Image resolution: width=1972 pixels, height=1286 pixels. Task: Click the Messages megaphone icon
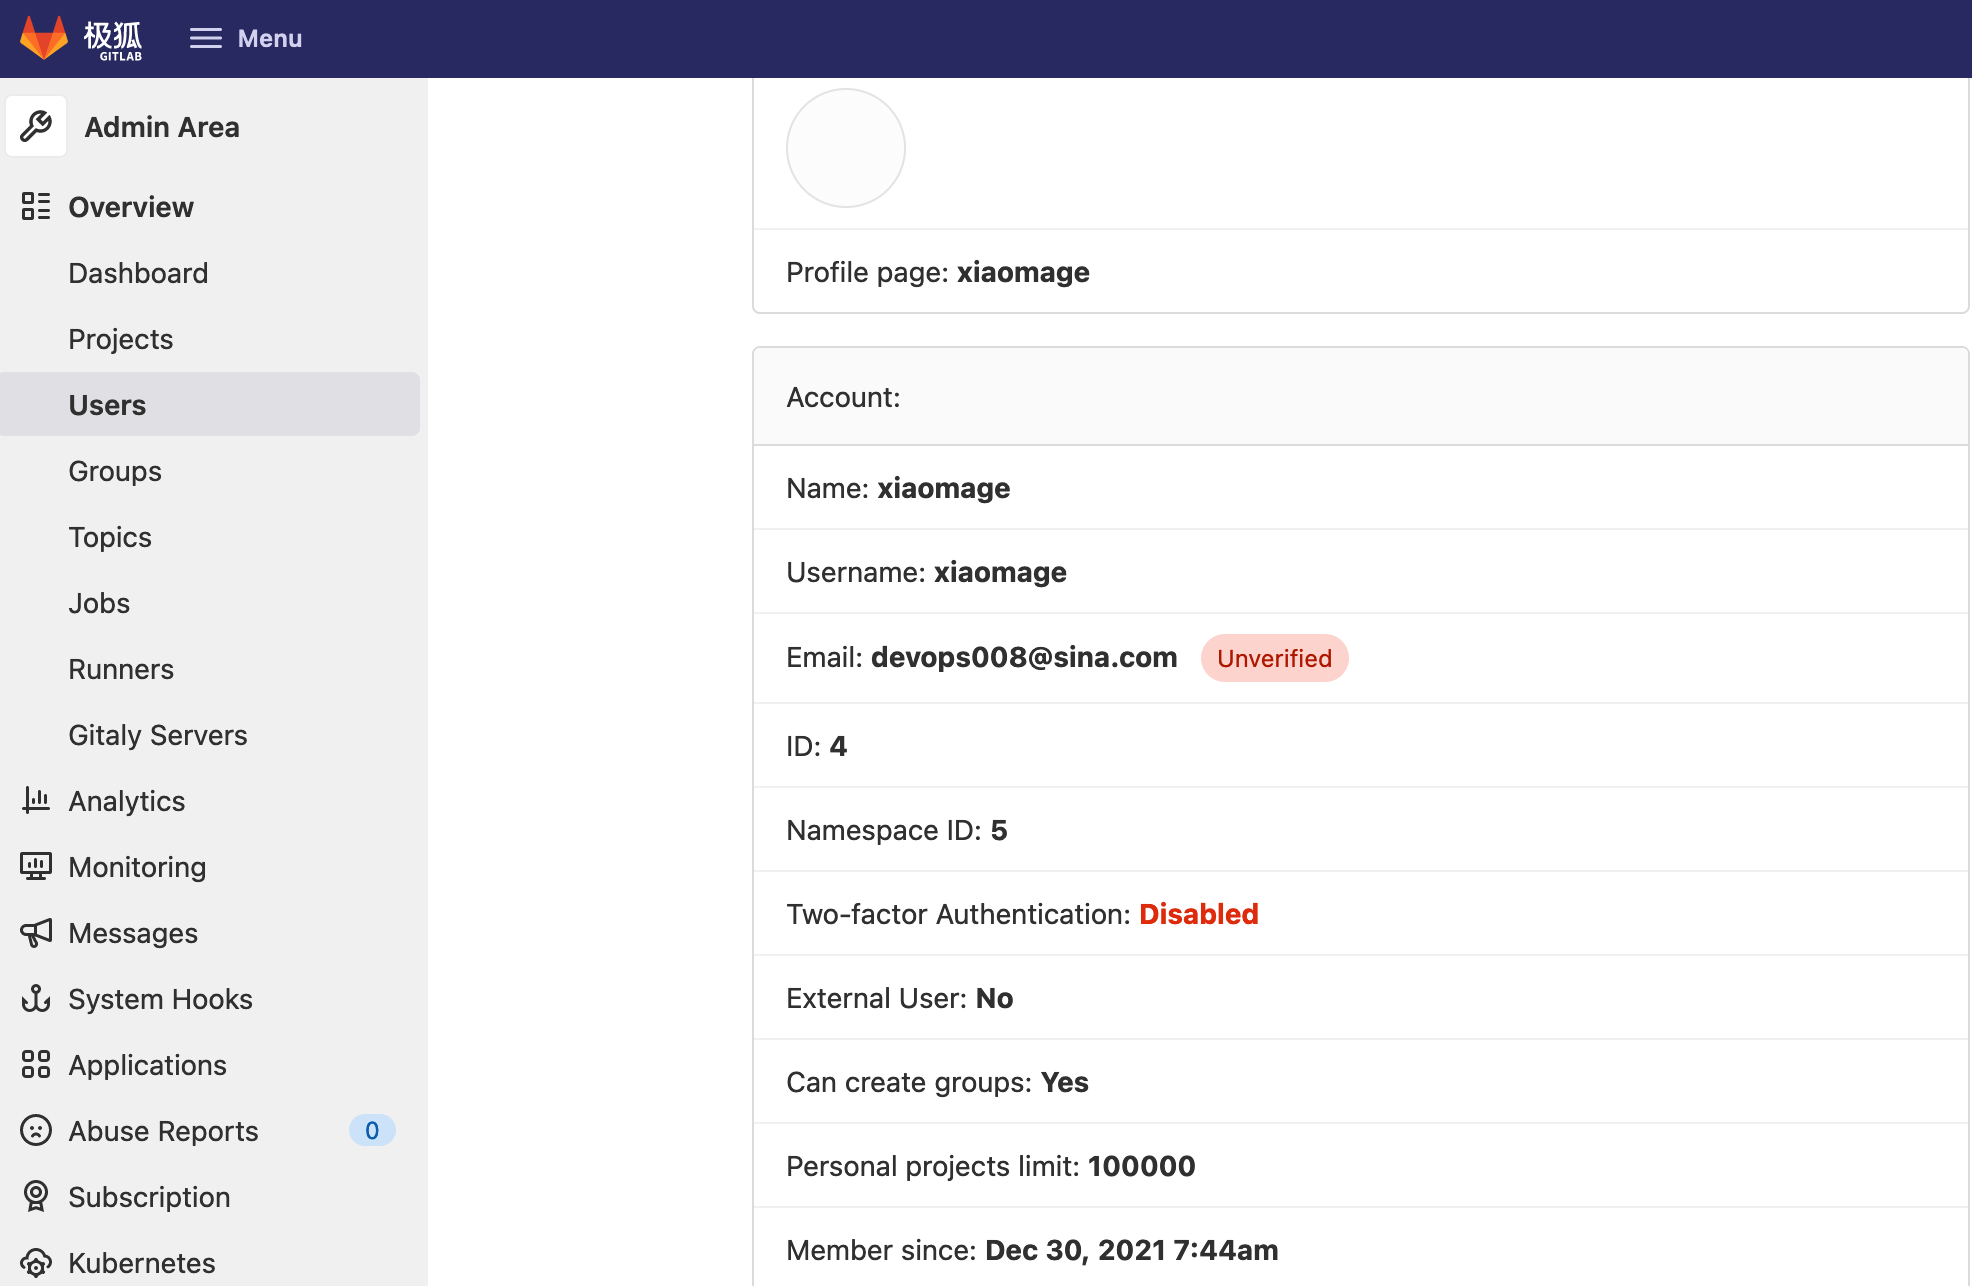36,932
